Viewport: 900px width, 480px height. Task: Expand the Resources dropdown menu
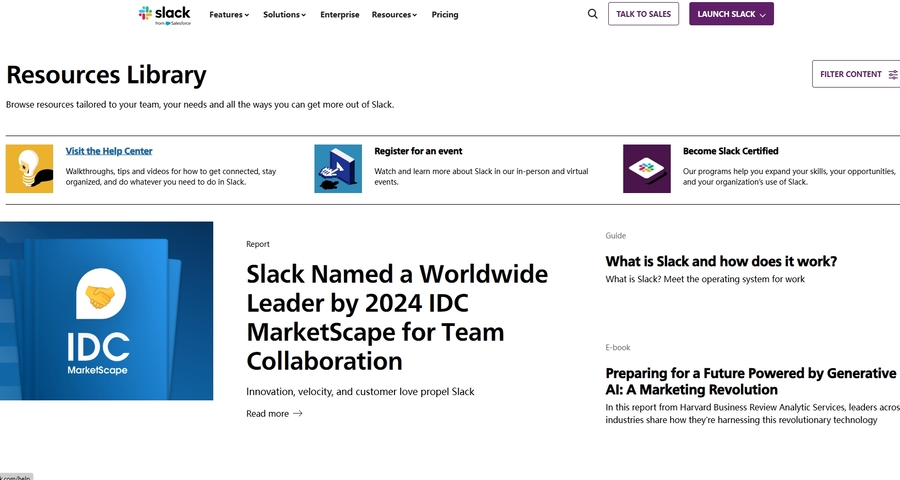coord(394,14)
